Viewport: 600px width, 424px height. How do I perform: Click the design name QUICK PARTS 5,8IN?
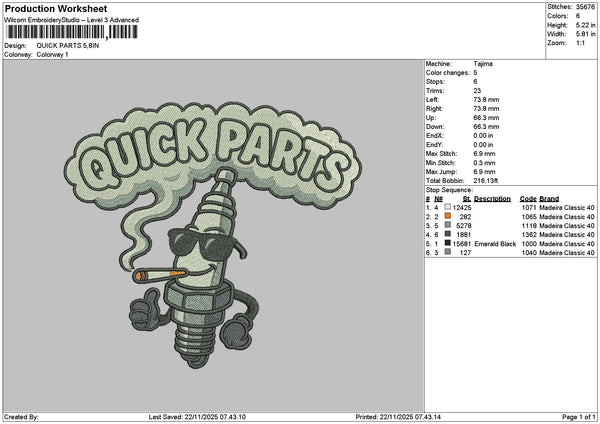pyautogui.click(x=68, y=46)
